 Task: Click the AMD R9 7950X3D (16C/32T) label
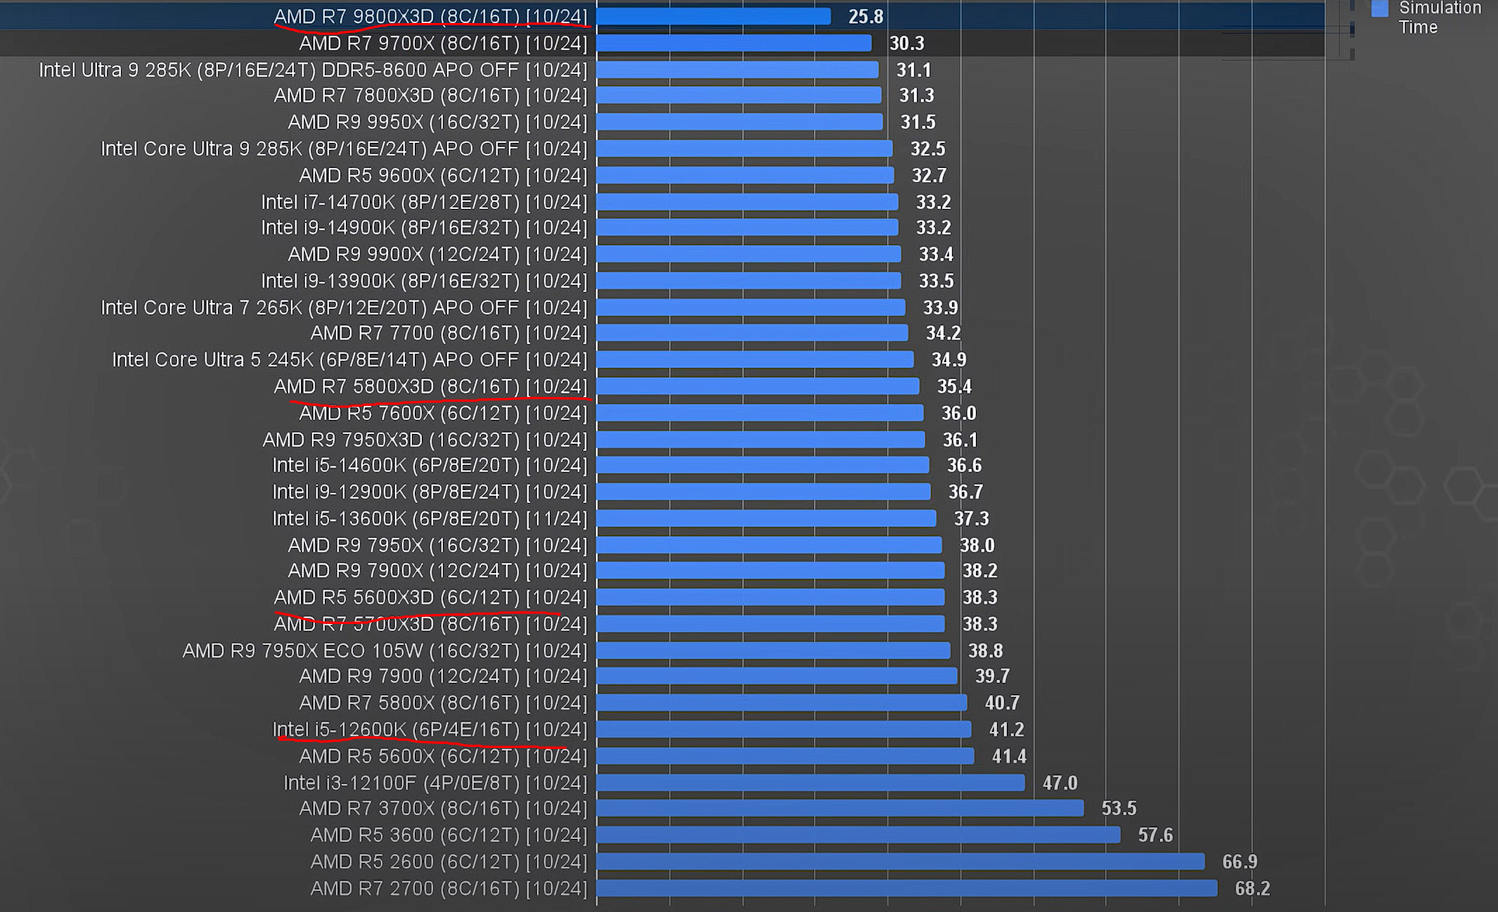coord(425,439)
